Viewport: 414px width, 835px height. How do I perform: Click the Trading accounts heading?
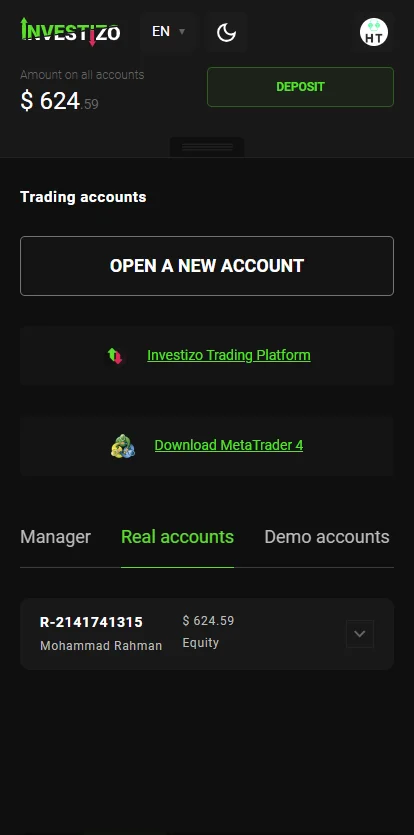point(83,197)
